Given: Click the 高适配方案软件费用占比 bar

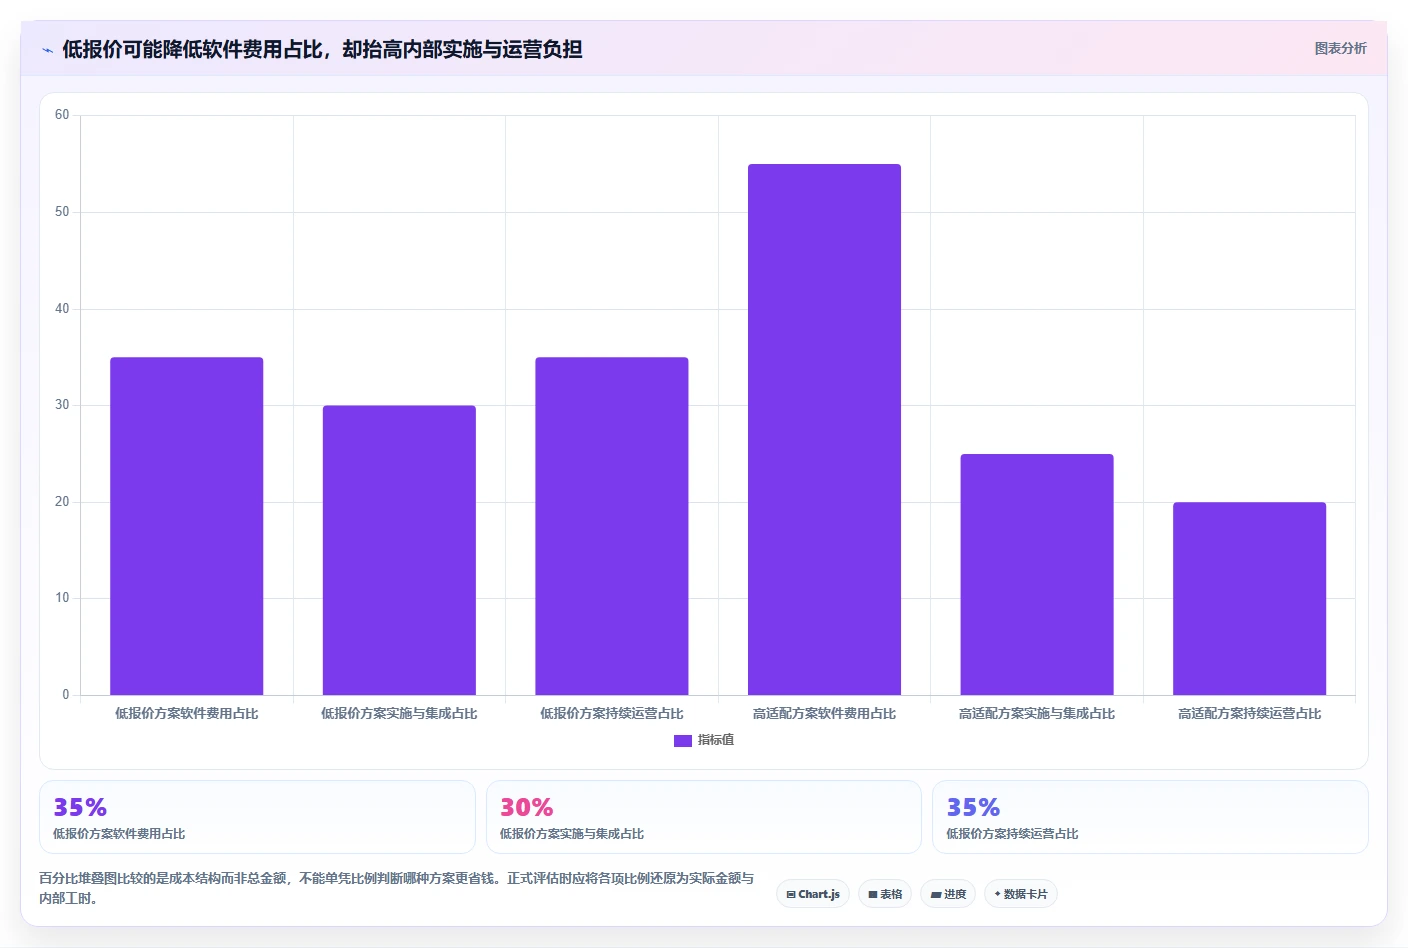Looking at the screenshot, I should tap(824, 429).
